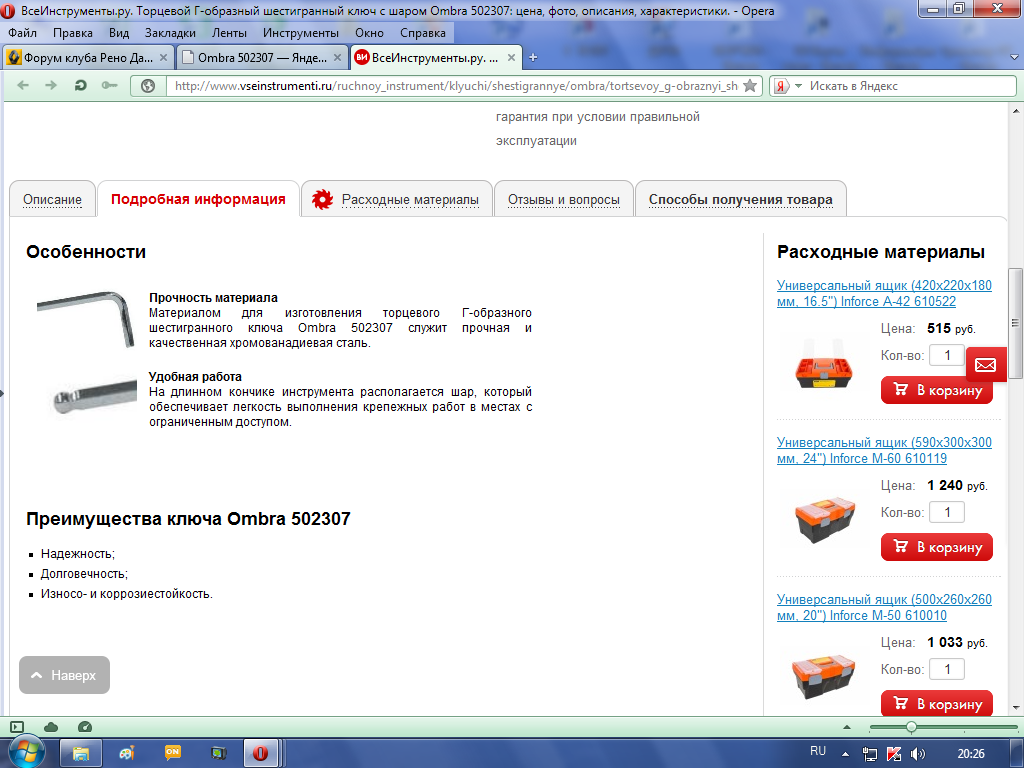
Task: Open the Ленты menu
Action: click(x=229, y=33)
